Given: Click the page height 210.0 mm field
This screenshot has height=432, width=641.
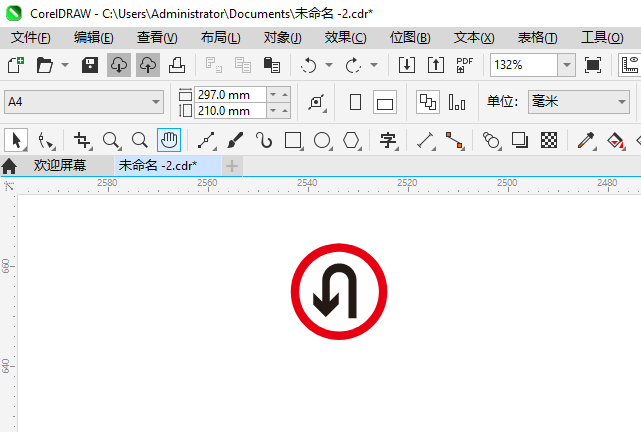Looking at the screenshot, I should point(231,111).
